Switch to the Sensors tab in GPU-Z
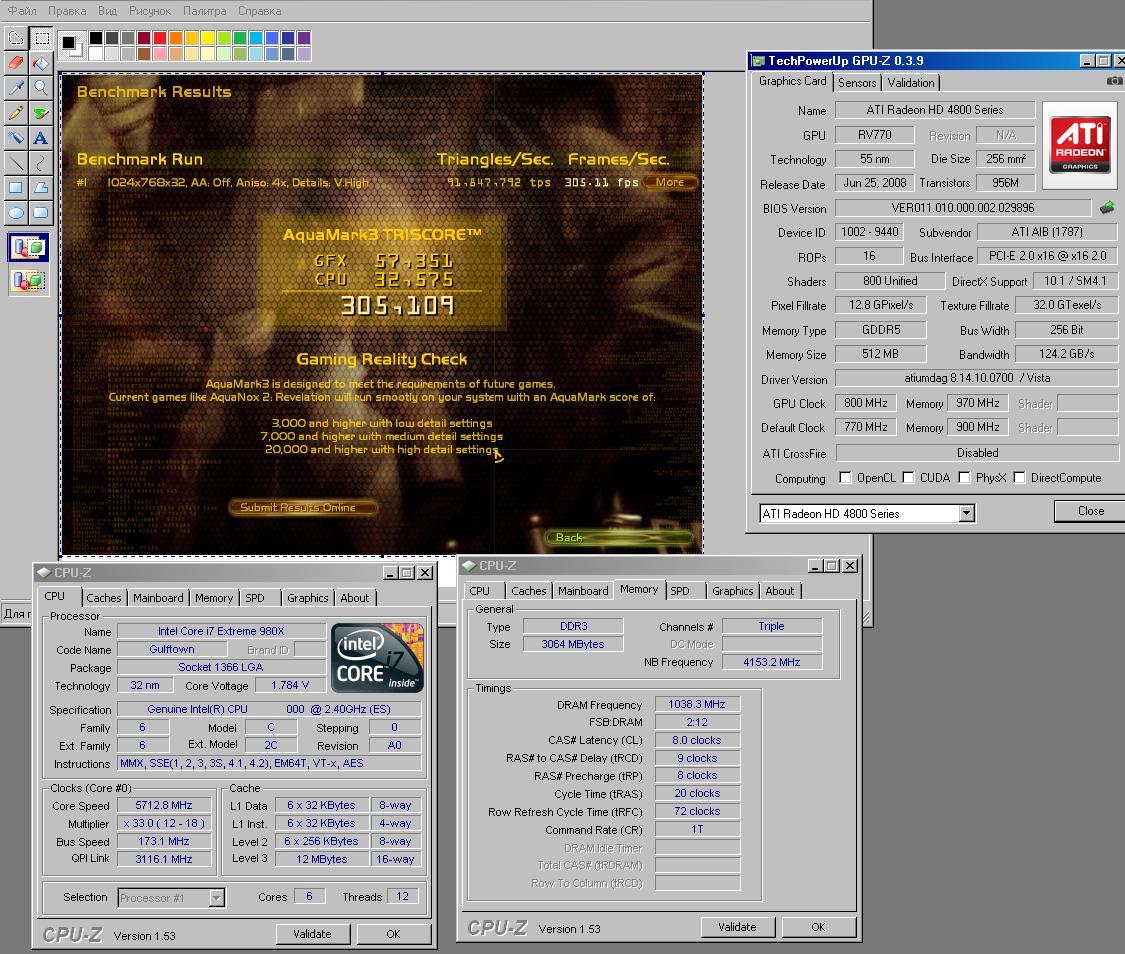1125x954 pixels. [x=857, y=82]
